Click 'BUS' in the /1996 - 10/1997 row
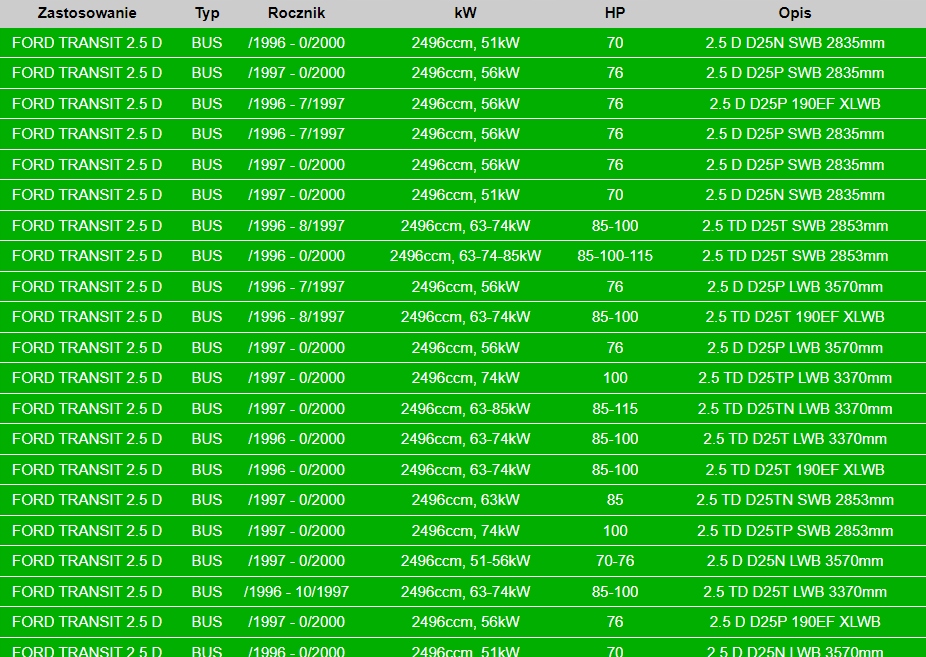This screenshot has width=926, height=657. coord(207,591)
